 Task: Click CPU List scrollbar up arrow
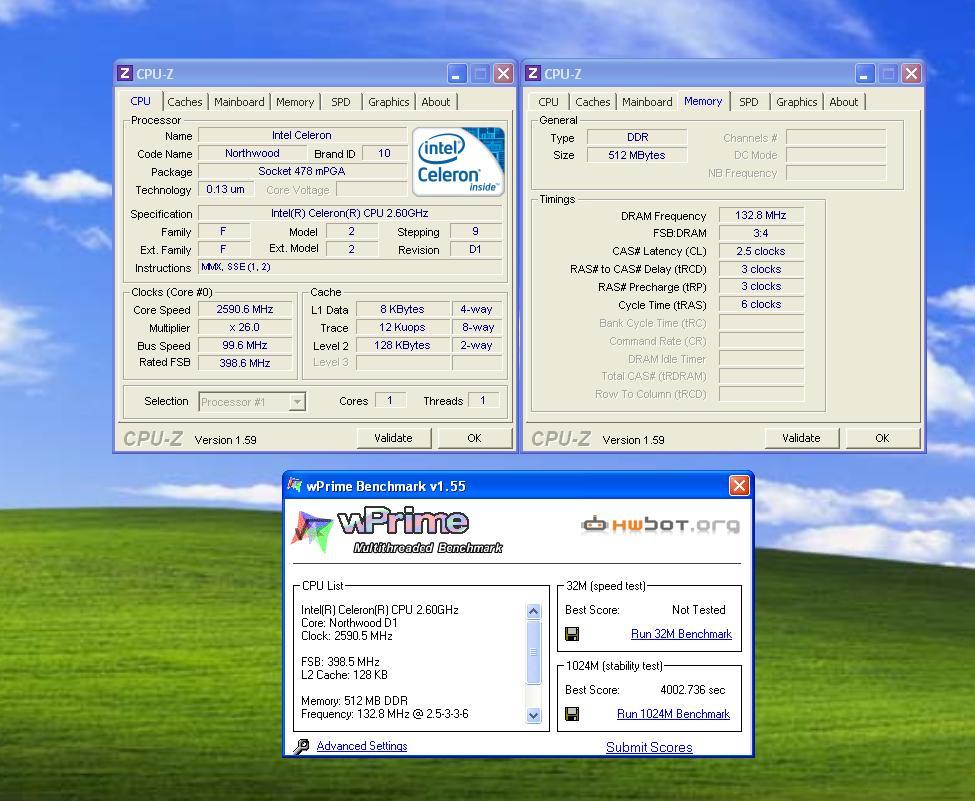(534, 611)
